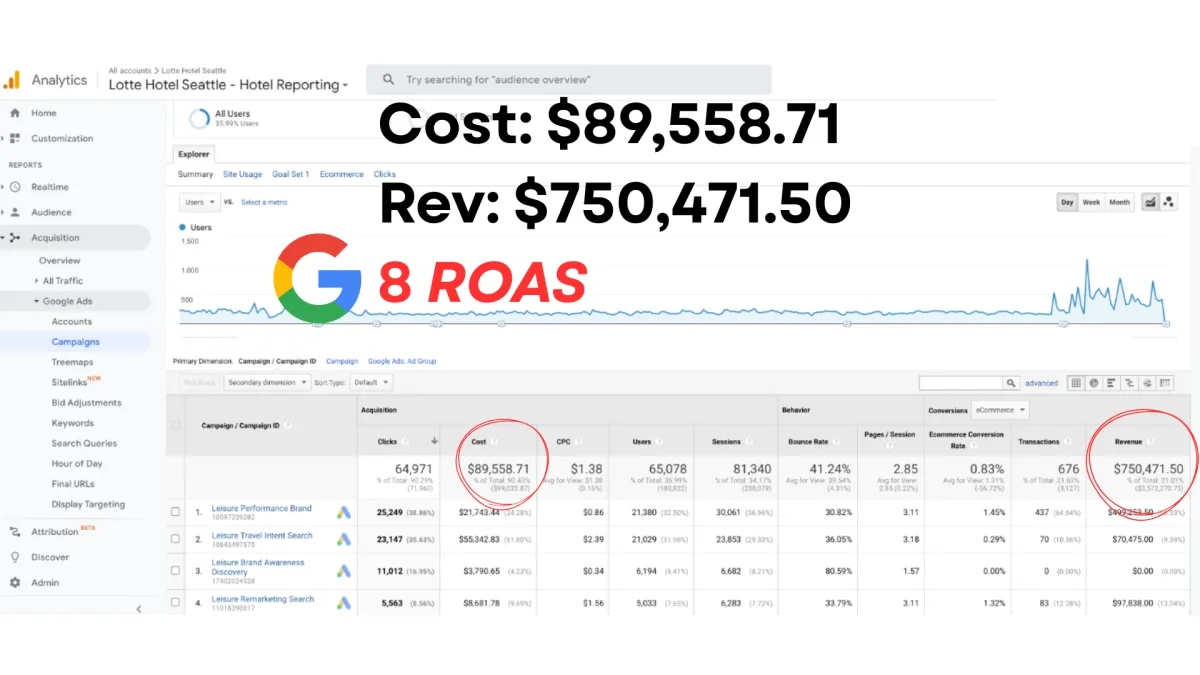This screenshot has width=1200, height=675.
Task: Open the Customization dashboard icon
Action: coord(15,138)
